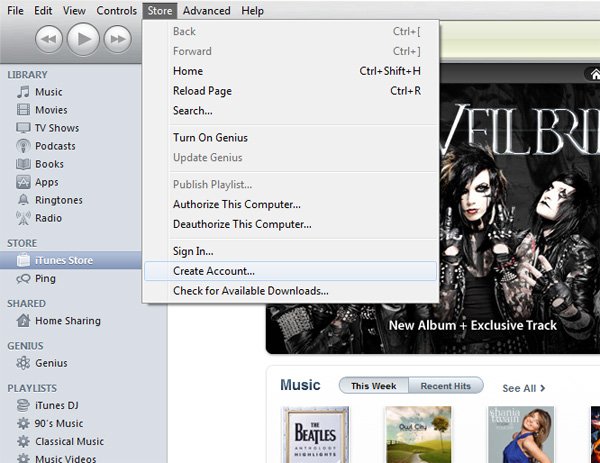Open the Help menu
600x463 pixels.
252,11
